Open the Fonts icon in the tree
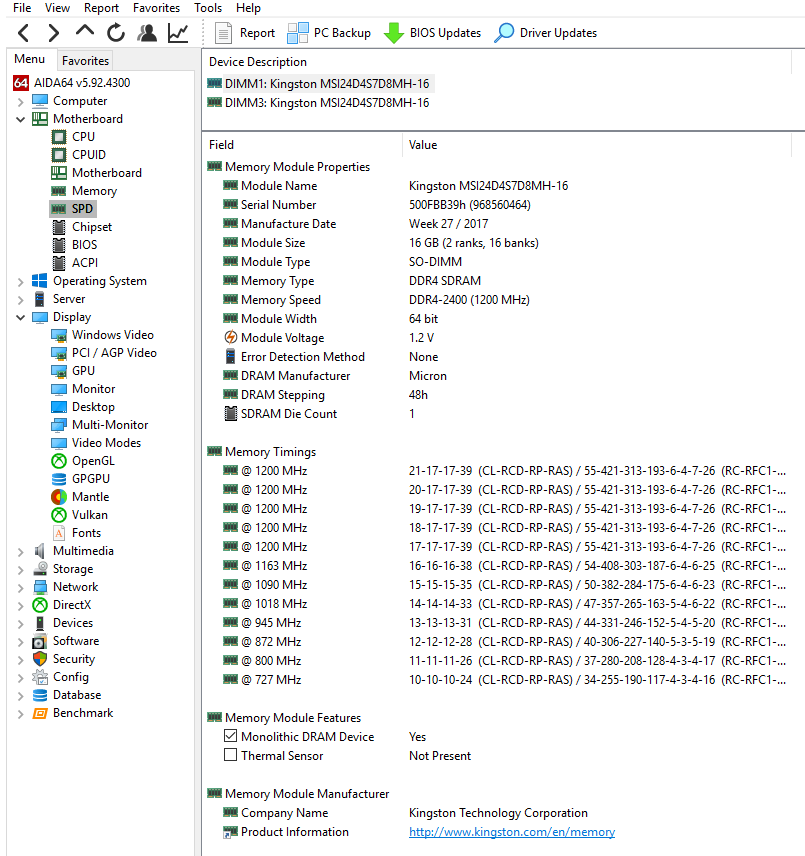Viewport: 805px width, 856px height. pyautogui.click(x=59, y=533)
